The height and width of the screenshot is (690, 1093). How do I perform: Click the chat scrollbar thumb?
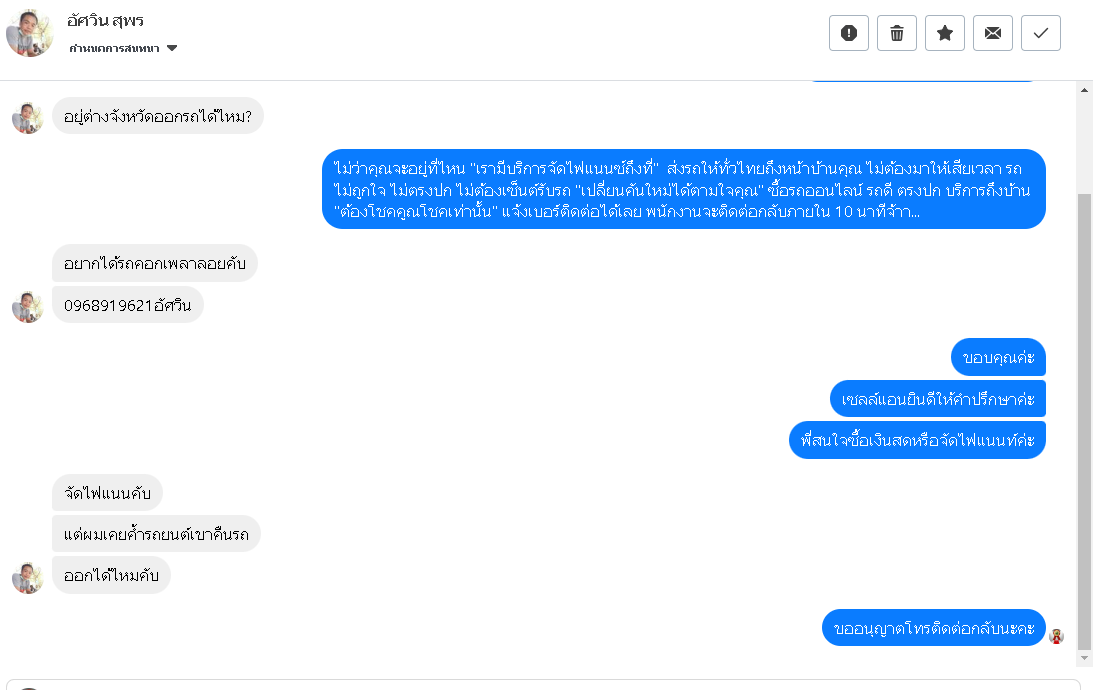1084,420
